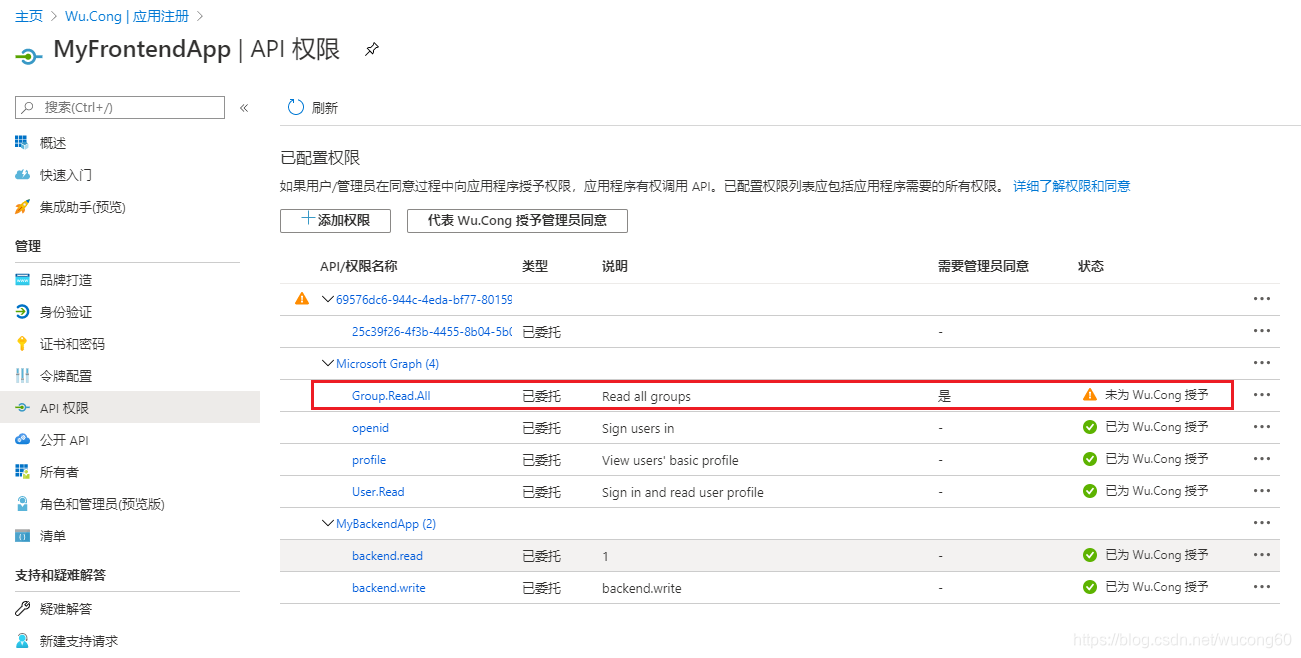Click the bars icon beside 令牌配置
This screenshot has width=1301, height=658.
click(22, 376)
